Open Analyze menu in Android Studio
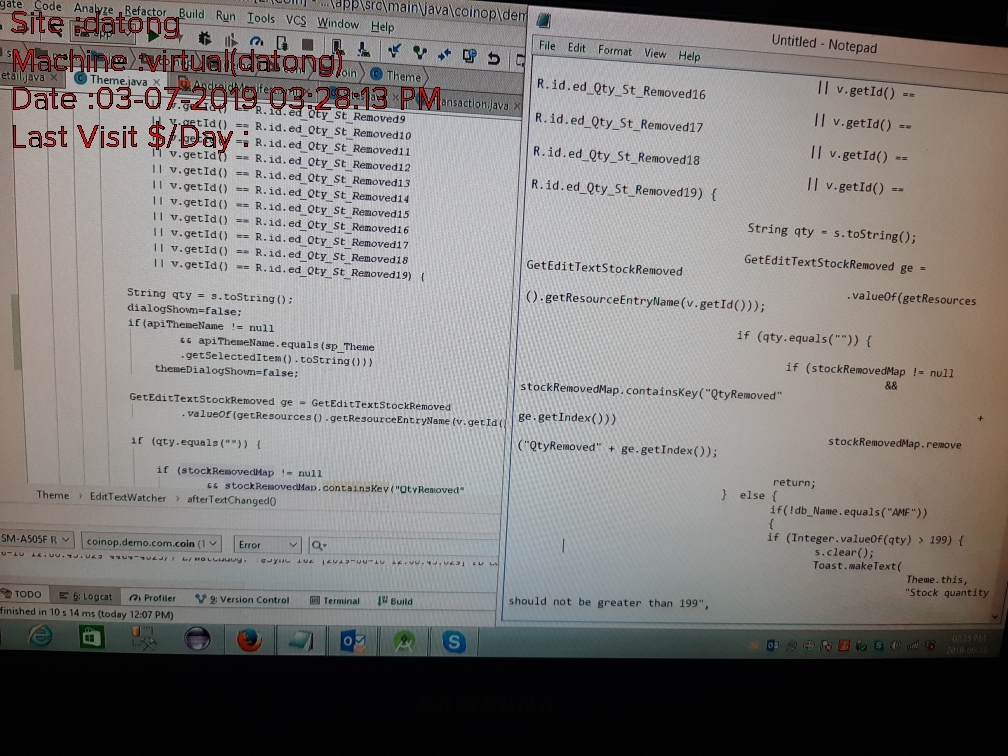This screenshot has height=756, width=1008. click(94, 8)
